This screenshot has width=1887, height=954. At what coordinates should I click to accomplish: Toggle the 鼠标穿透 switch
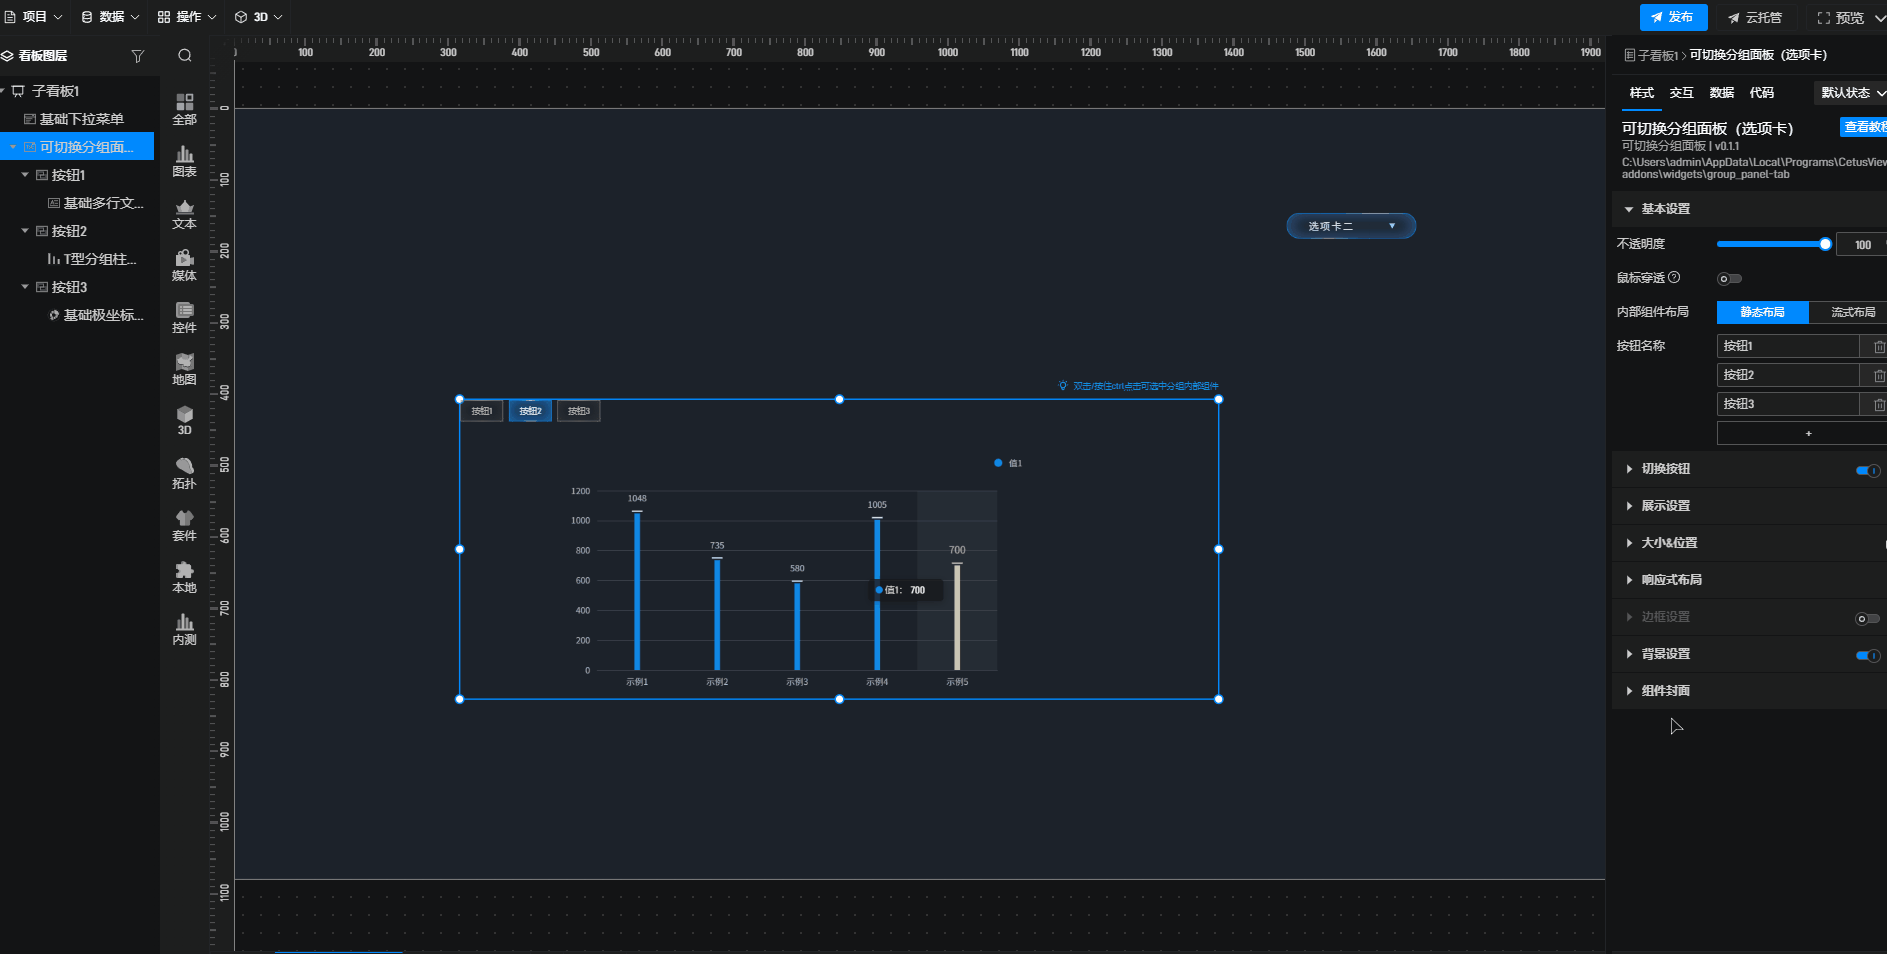[x=1729, y=279]
